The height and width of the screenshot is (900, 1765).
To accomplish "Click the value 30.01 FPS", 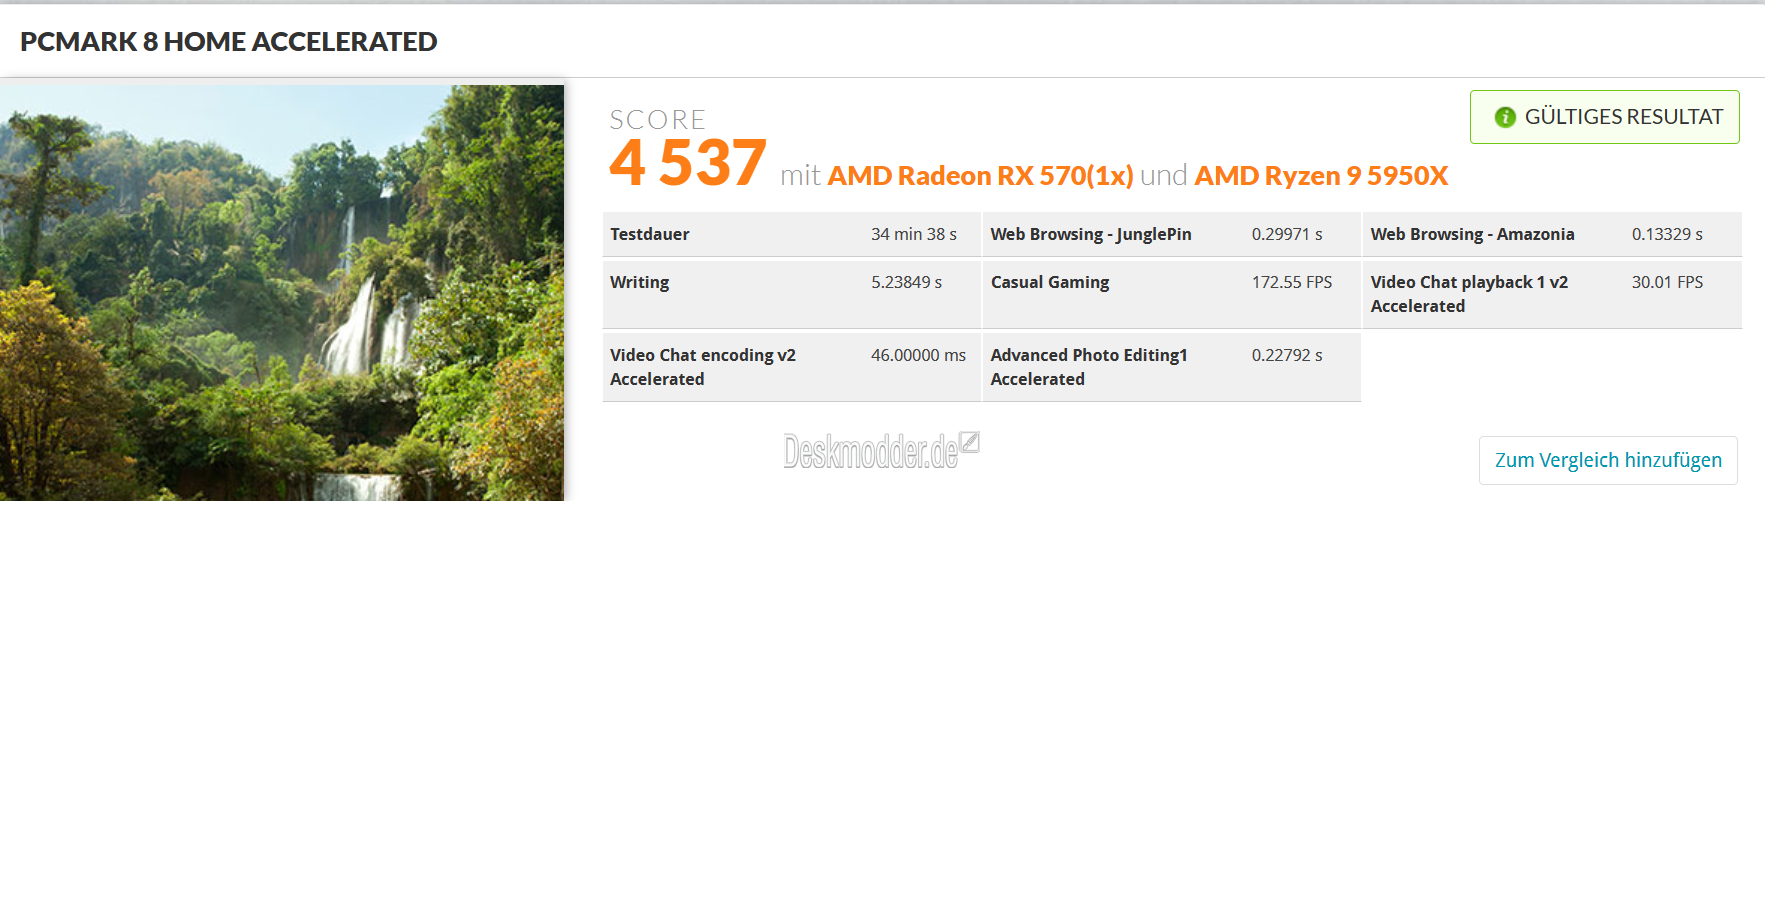I will 1667,282.
